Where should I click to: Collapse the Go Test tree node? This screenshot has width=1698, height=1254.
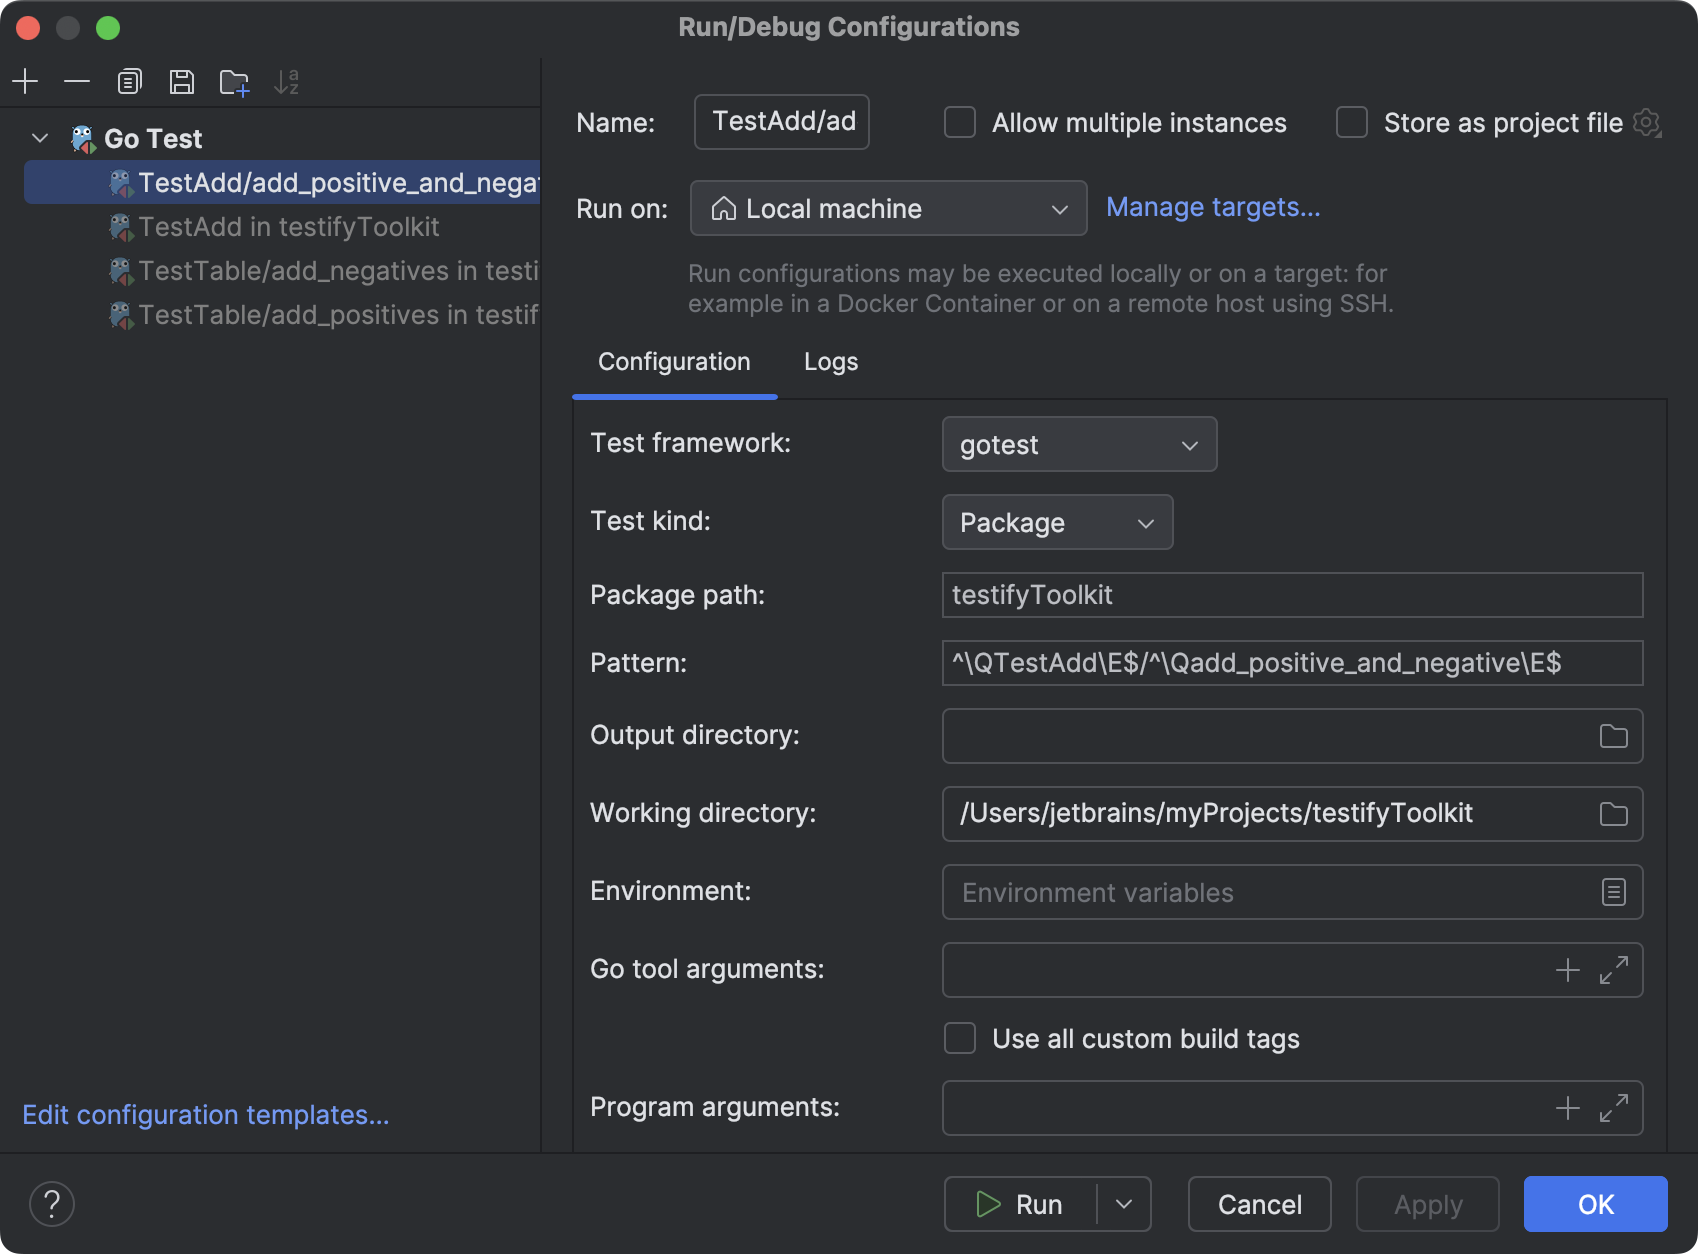[x=39, y=138]
